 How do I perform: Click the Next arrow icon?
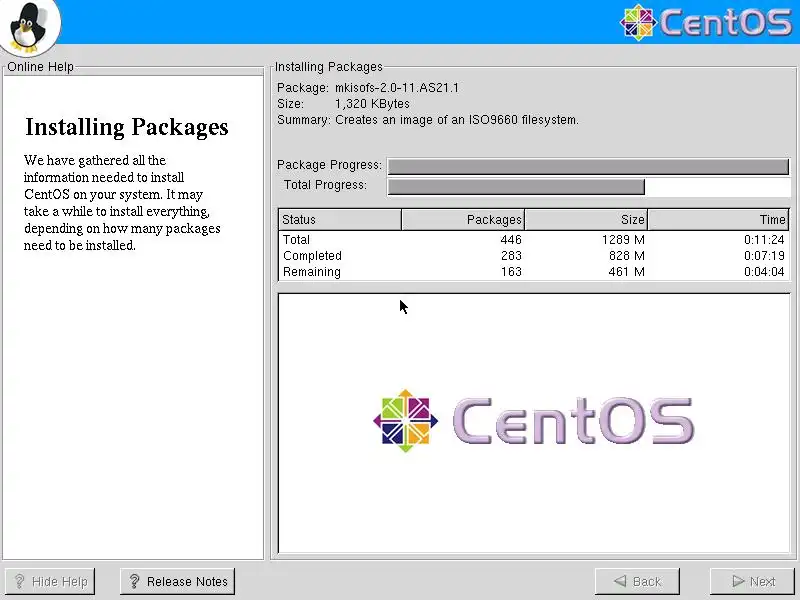point(738,581)
